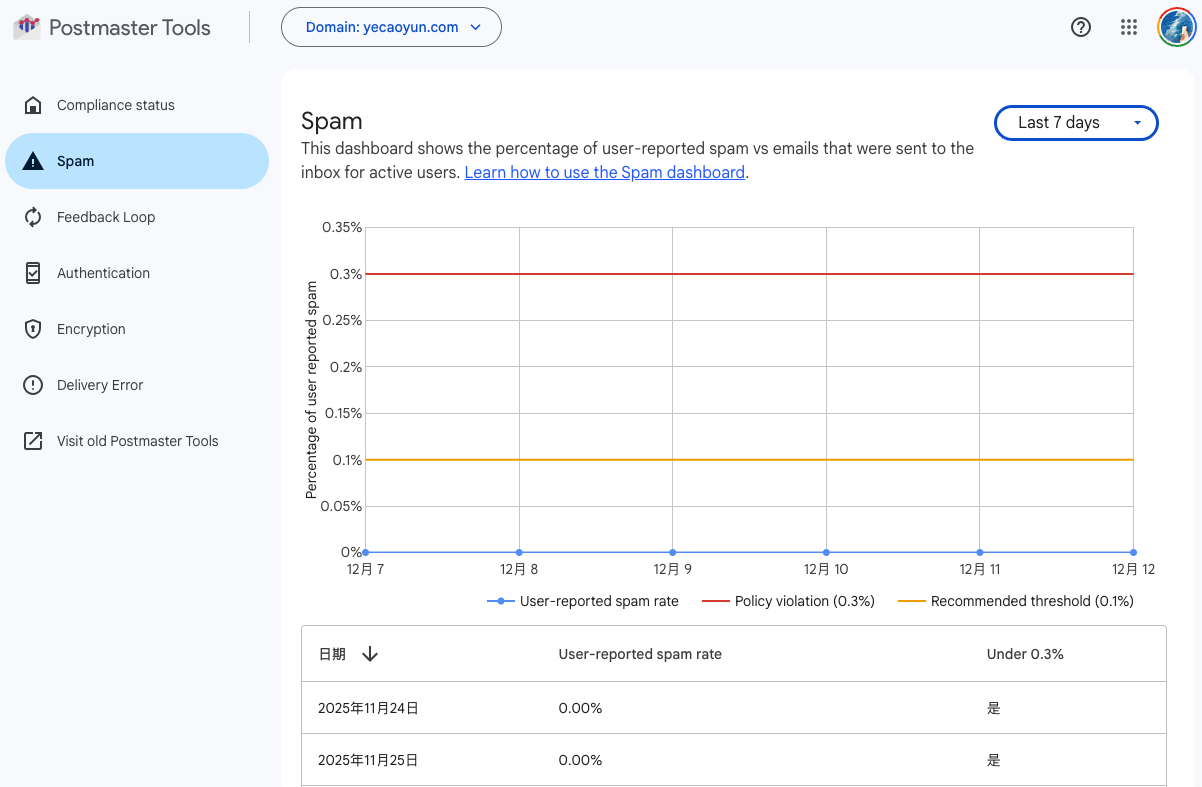Viewport: 1202px width, 787px height.
Task: Open the Google apps grid icon
Action: [x=1129, y=28]
